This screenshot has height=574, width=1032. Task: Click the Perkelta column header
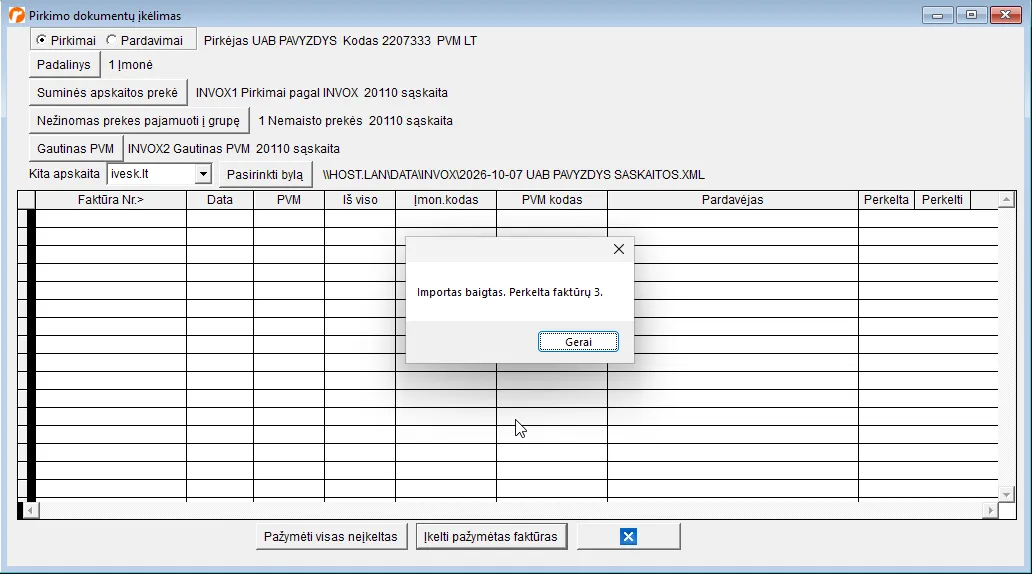click(886, 199)
